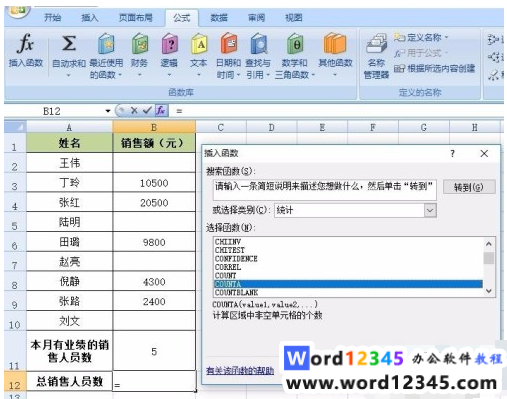This screenshot has height=399, width=507.
Task: Confirm formula entry with checkmark icon
Action: 147,110
